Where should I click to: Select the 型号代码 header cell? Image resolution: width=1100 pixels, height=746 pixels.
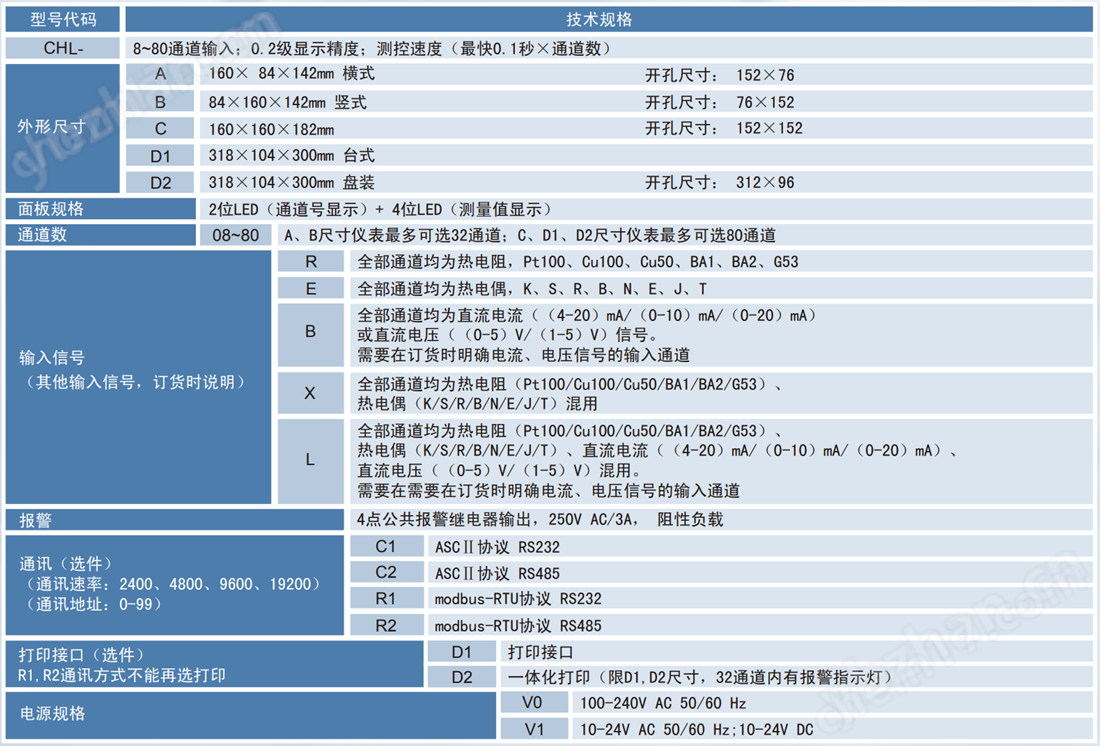coord(61,19)
